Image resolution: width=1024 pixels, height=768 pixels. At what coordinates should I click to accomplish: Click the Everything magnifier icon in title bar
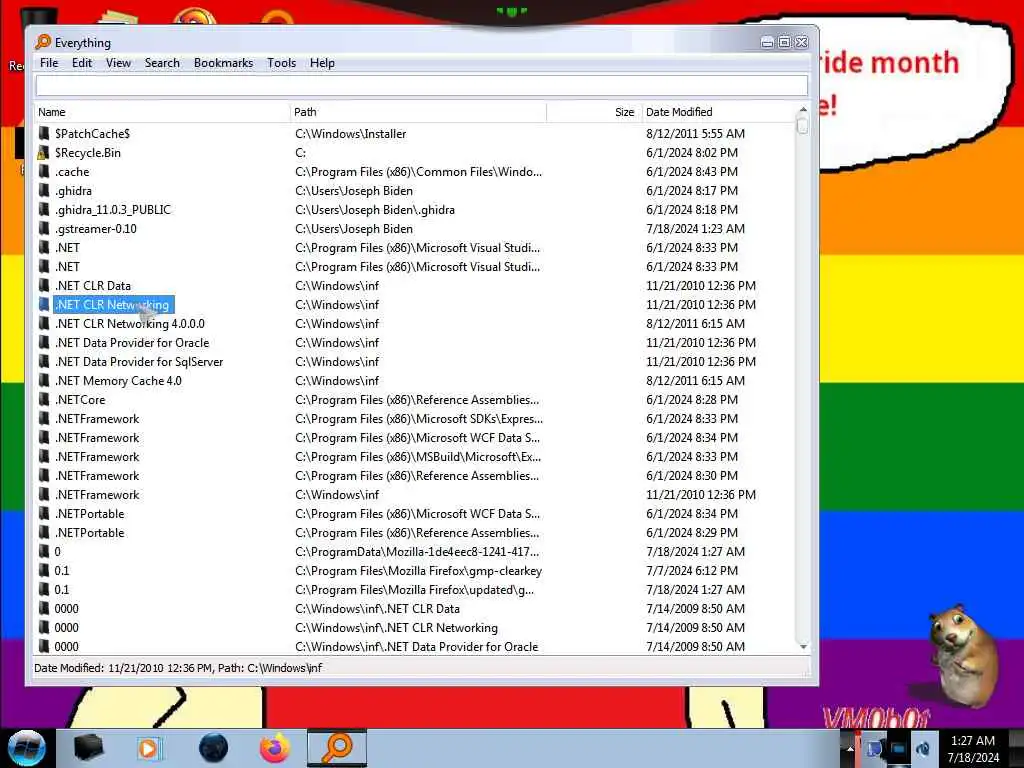click(42, 42)
